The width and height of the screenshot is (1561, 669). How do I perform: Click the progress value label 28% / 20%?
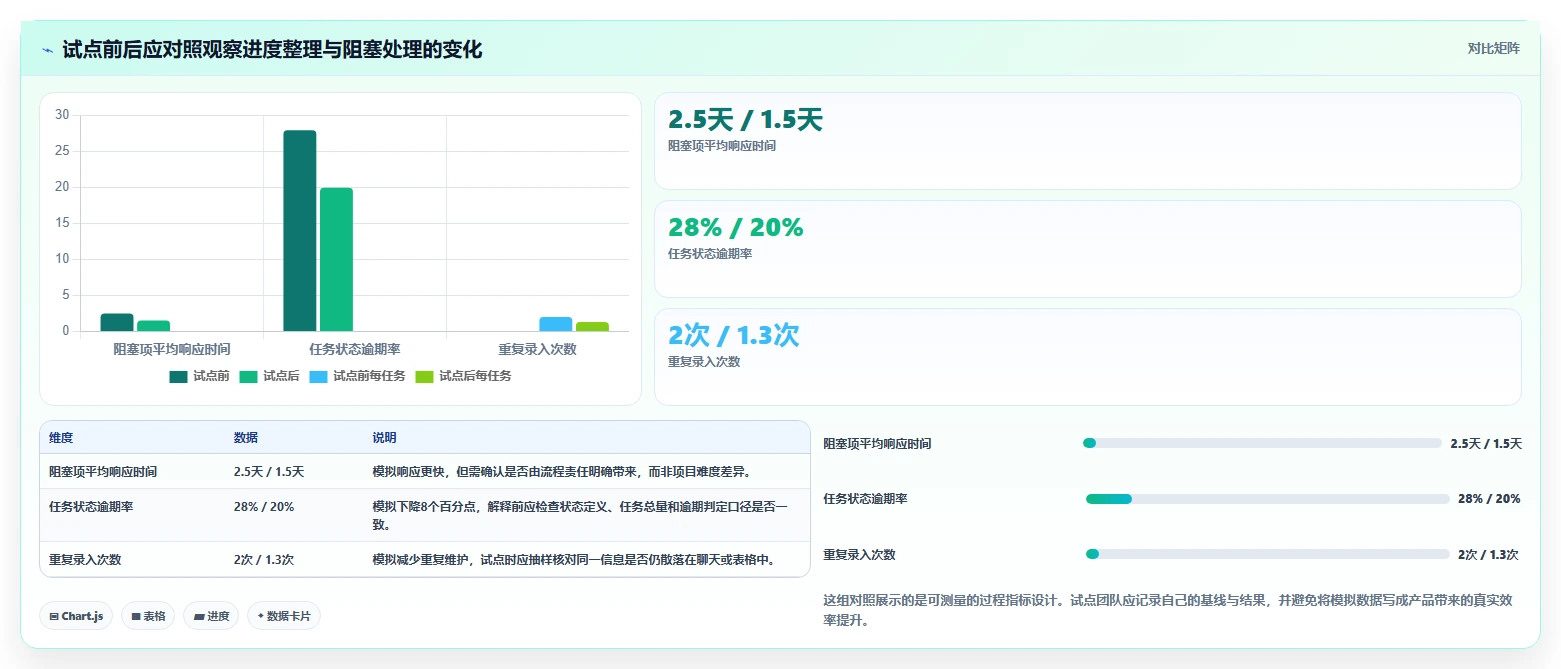pos(1489,499)
